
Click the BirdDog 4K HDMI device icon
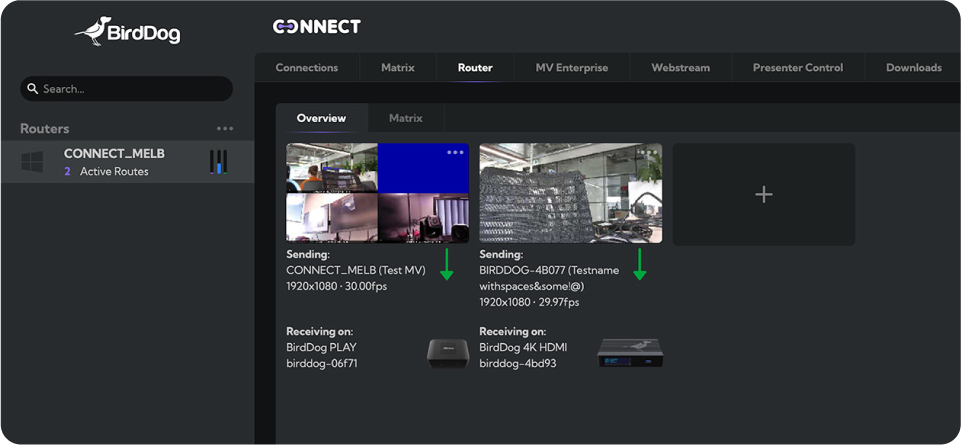tap(630, 351)
